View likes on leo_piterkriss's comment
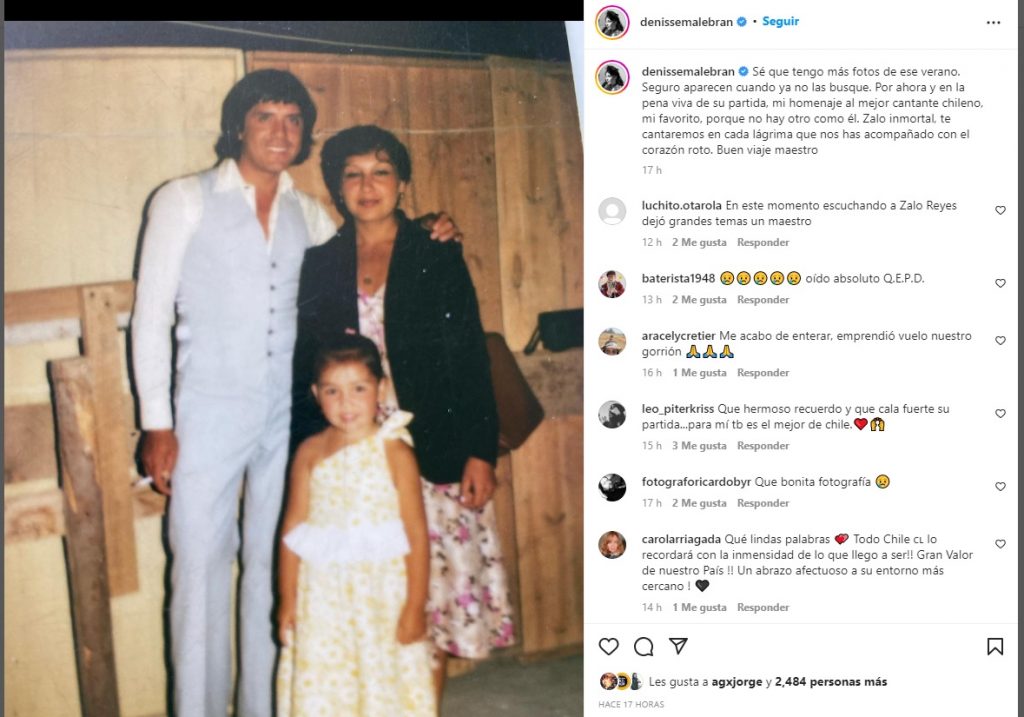The height and width of the screenshot is (717, 1024). point(699,445)
